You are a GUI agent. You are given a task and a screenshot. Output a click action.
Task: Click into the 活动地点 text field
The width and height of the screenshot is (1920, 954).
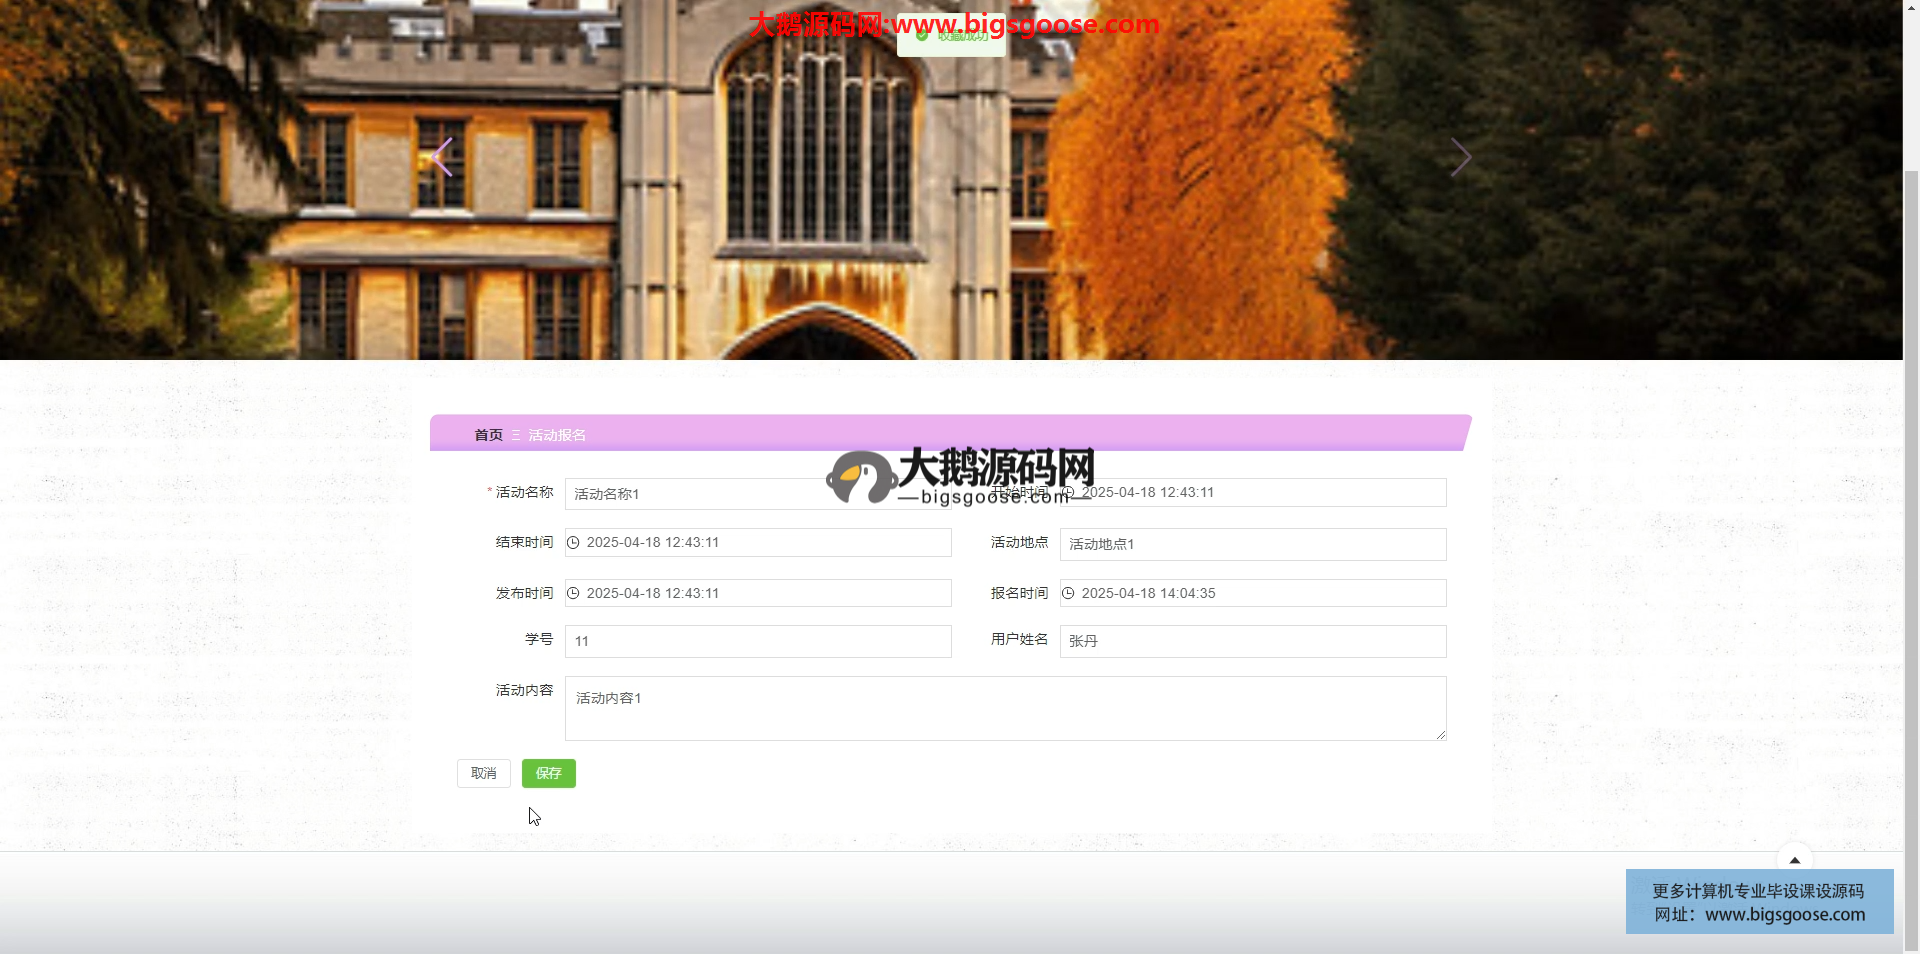coord(1252,544)
